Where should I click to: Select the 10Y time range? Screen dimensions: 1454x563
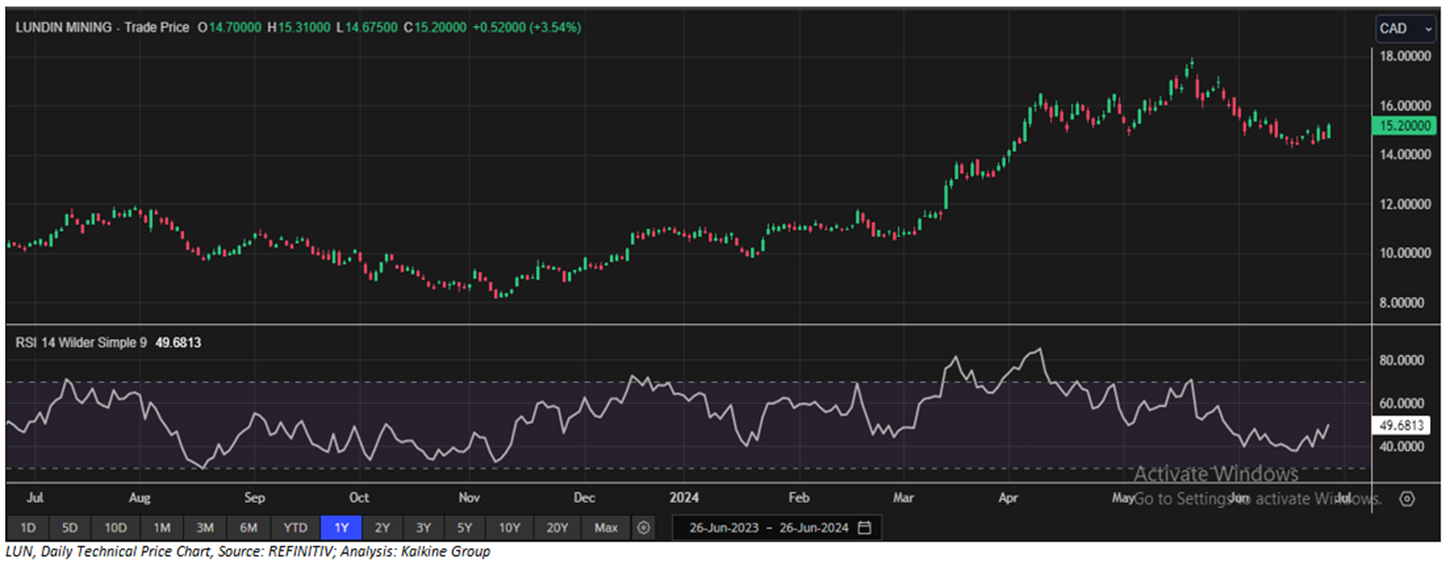(x=510, y=527)
